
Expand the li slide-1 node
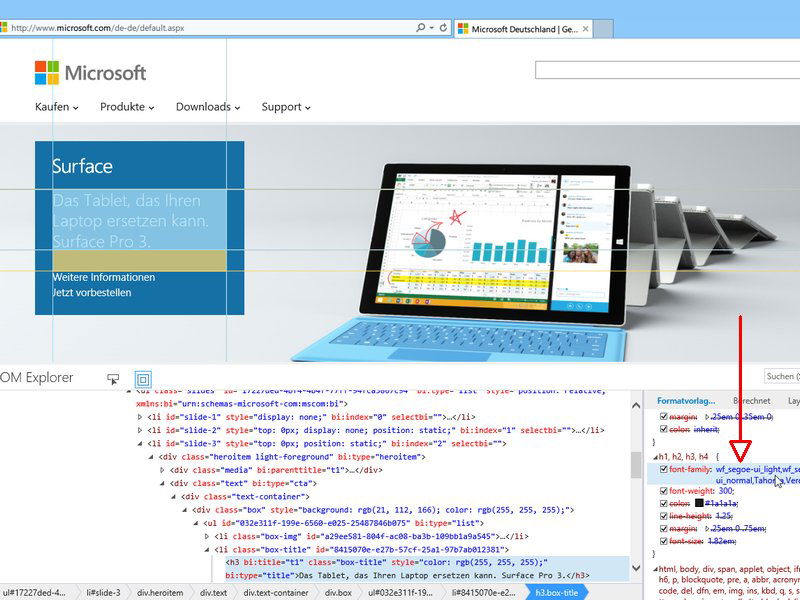pyautogui.click(x=140, y=417)
